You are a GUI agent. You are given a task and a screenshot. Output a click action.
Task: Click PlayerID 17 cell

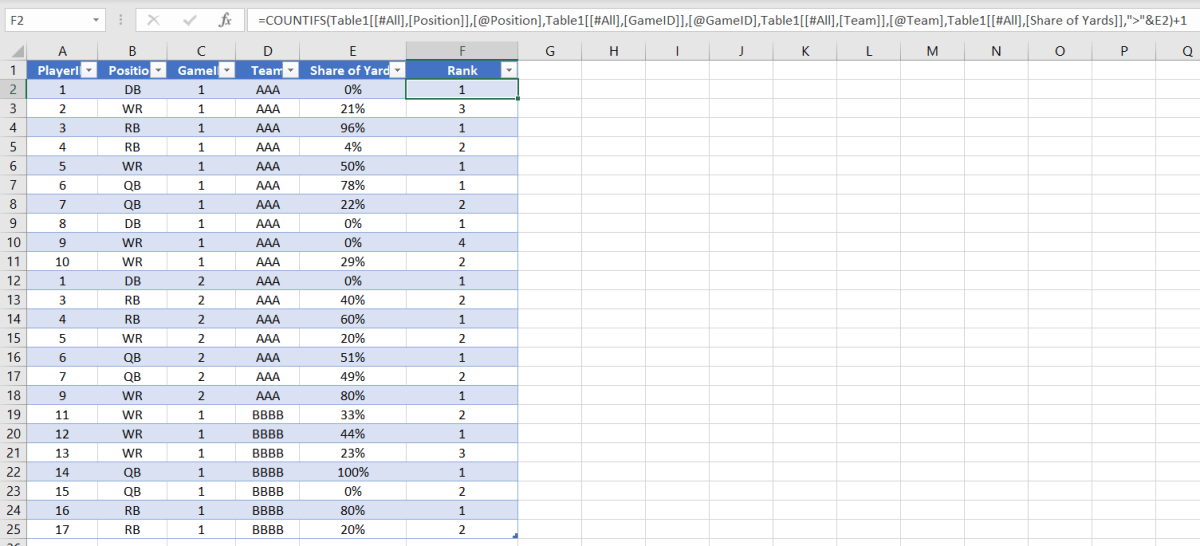tap(62, 529)
